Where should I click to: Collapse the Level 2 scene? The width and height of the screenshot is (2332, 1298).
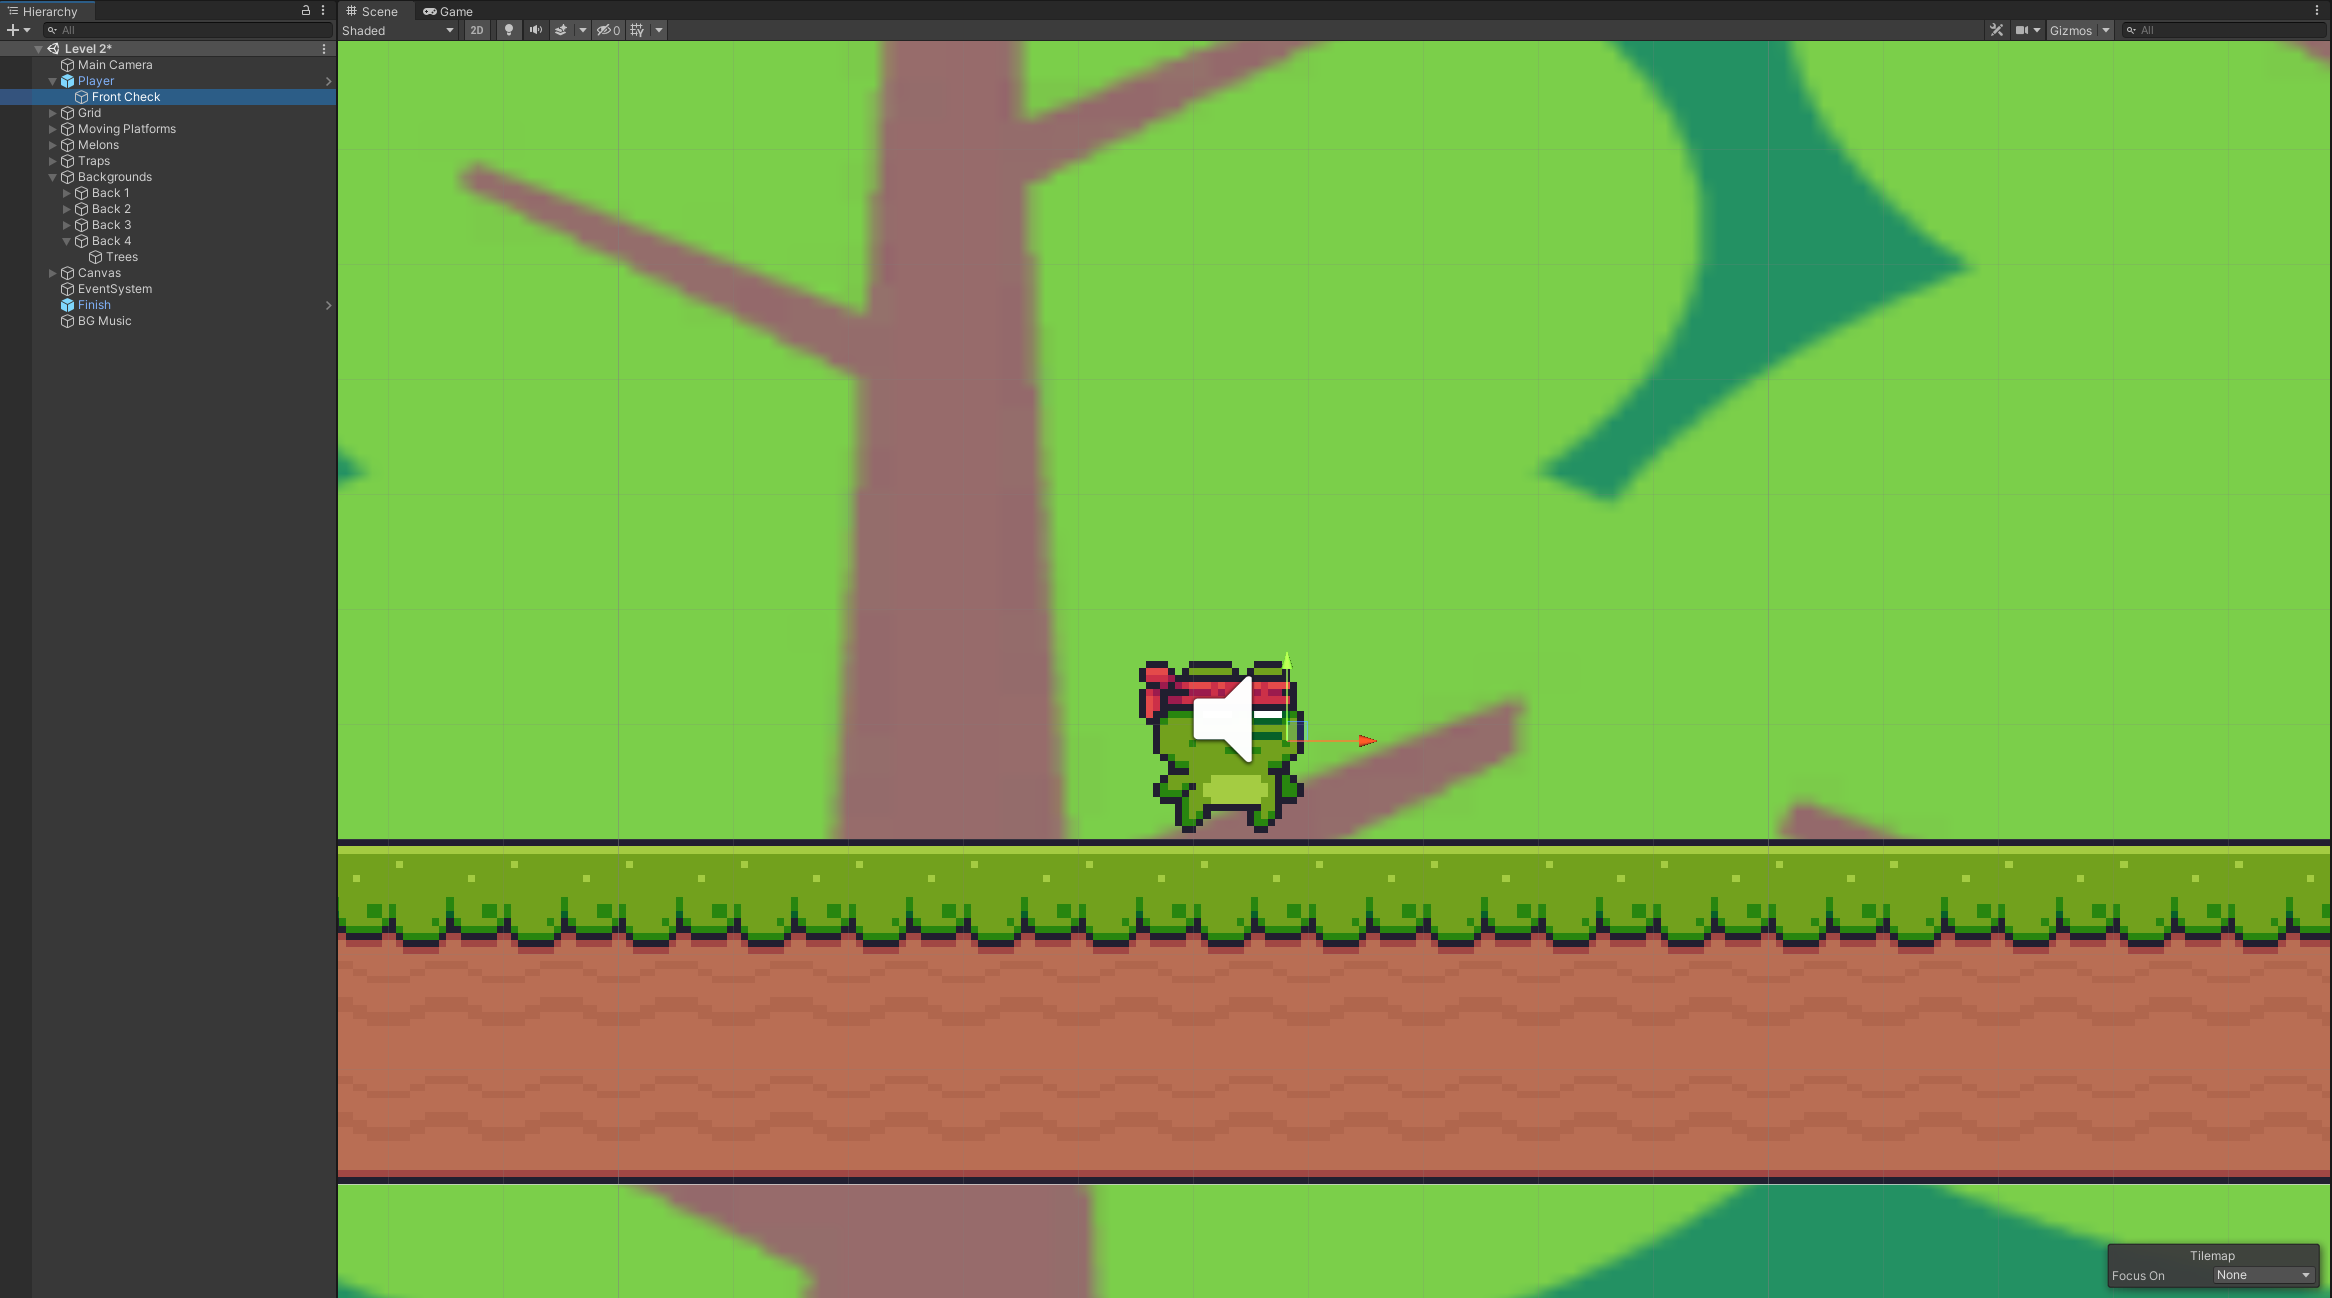pos(38,49)
